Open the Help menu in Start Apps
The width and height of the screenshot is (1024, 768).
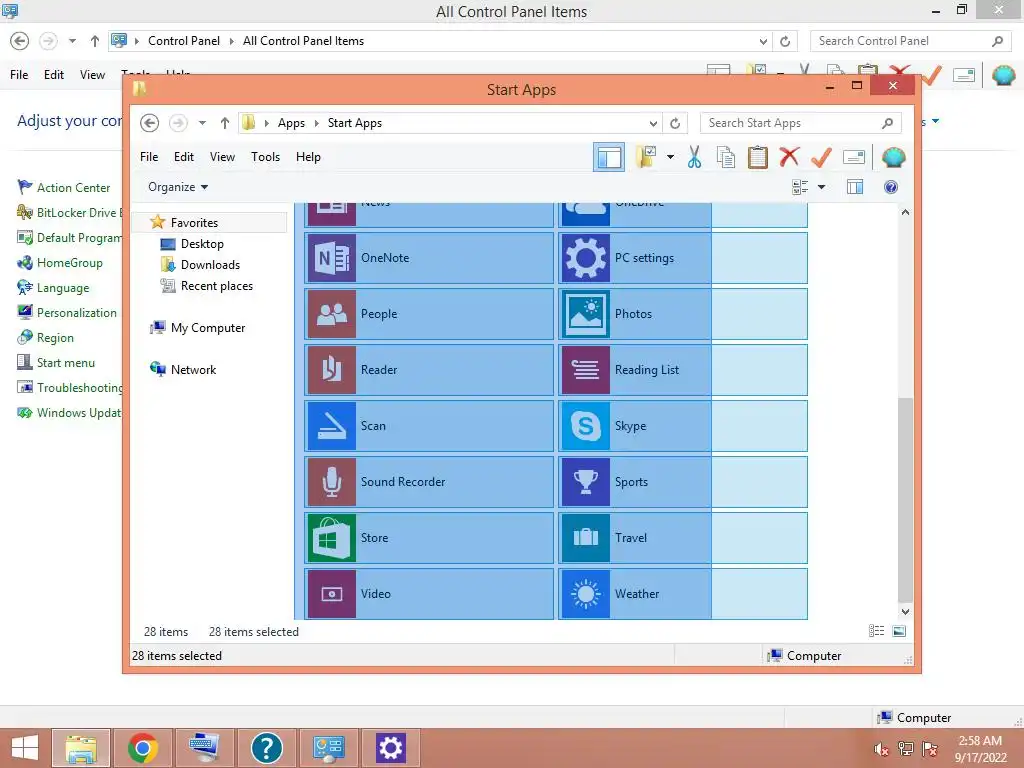pos(308,157)
